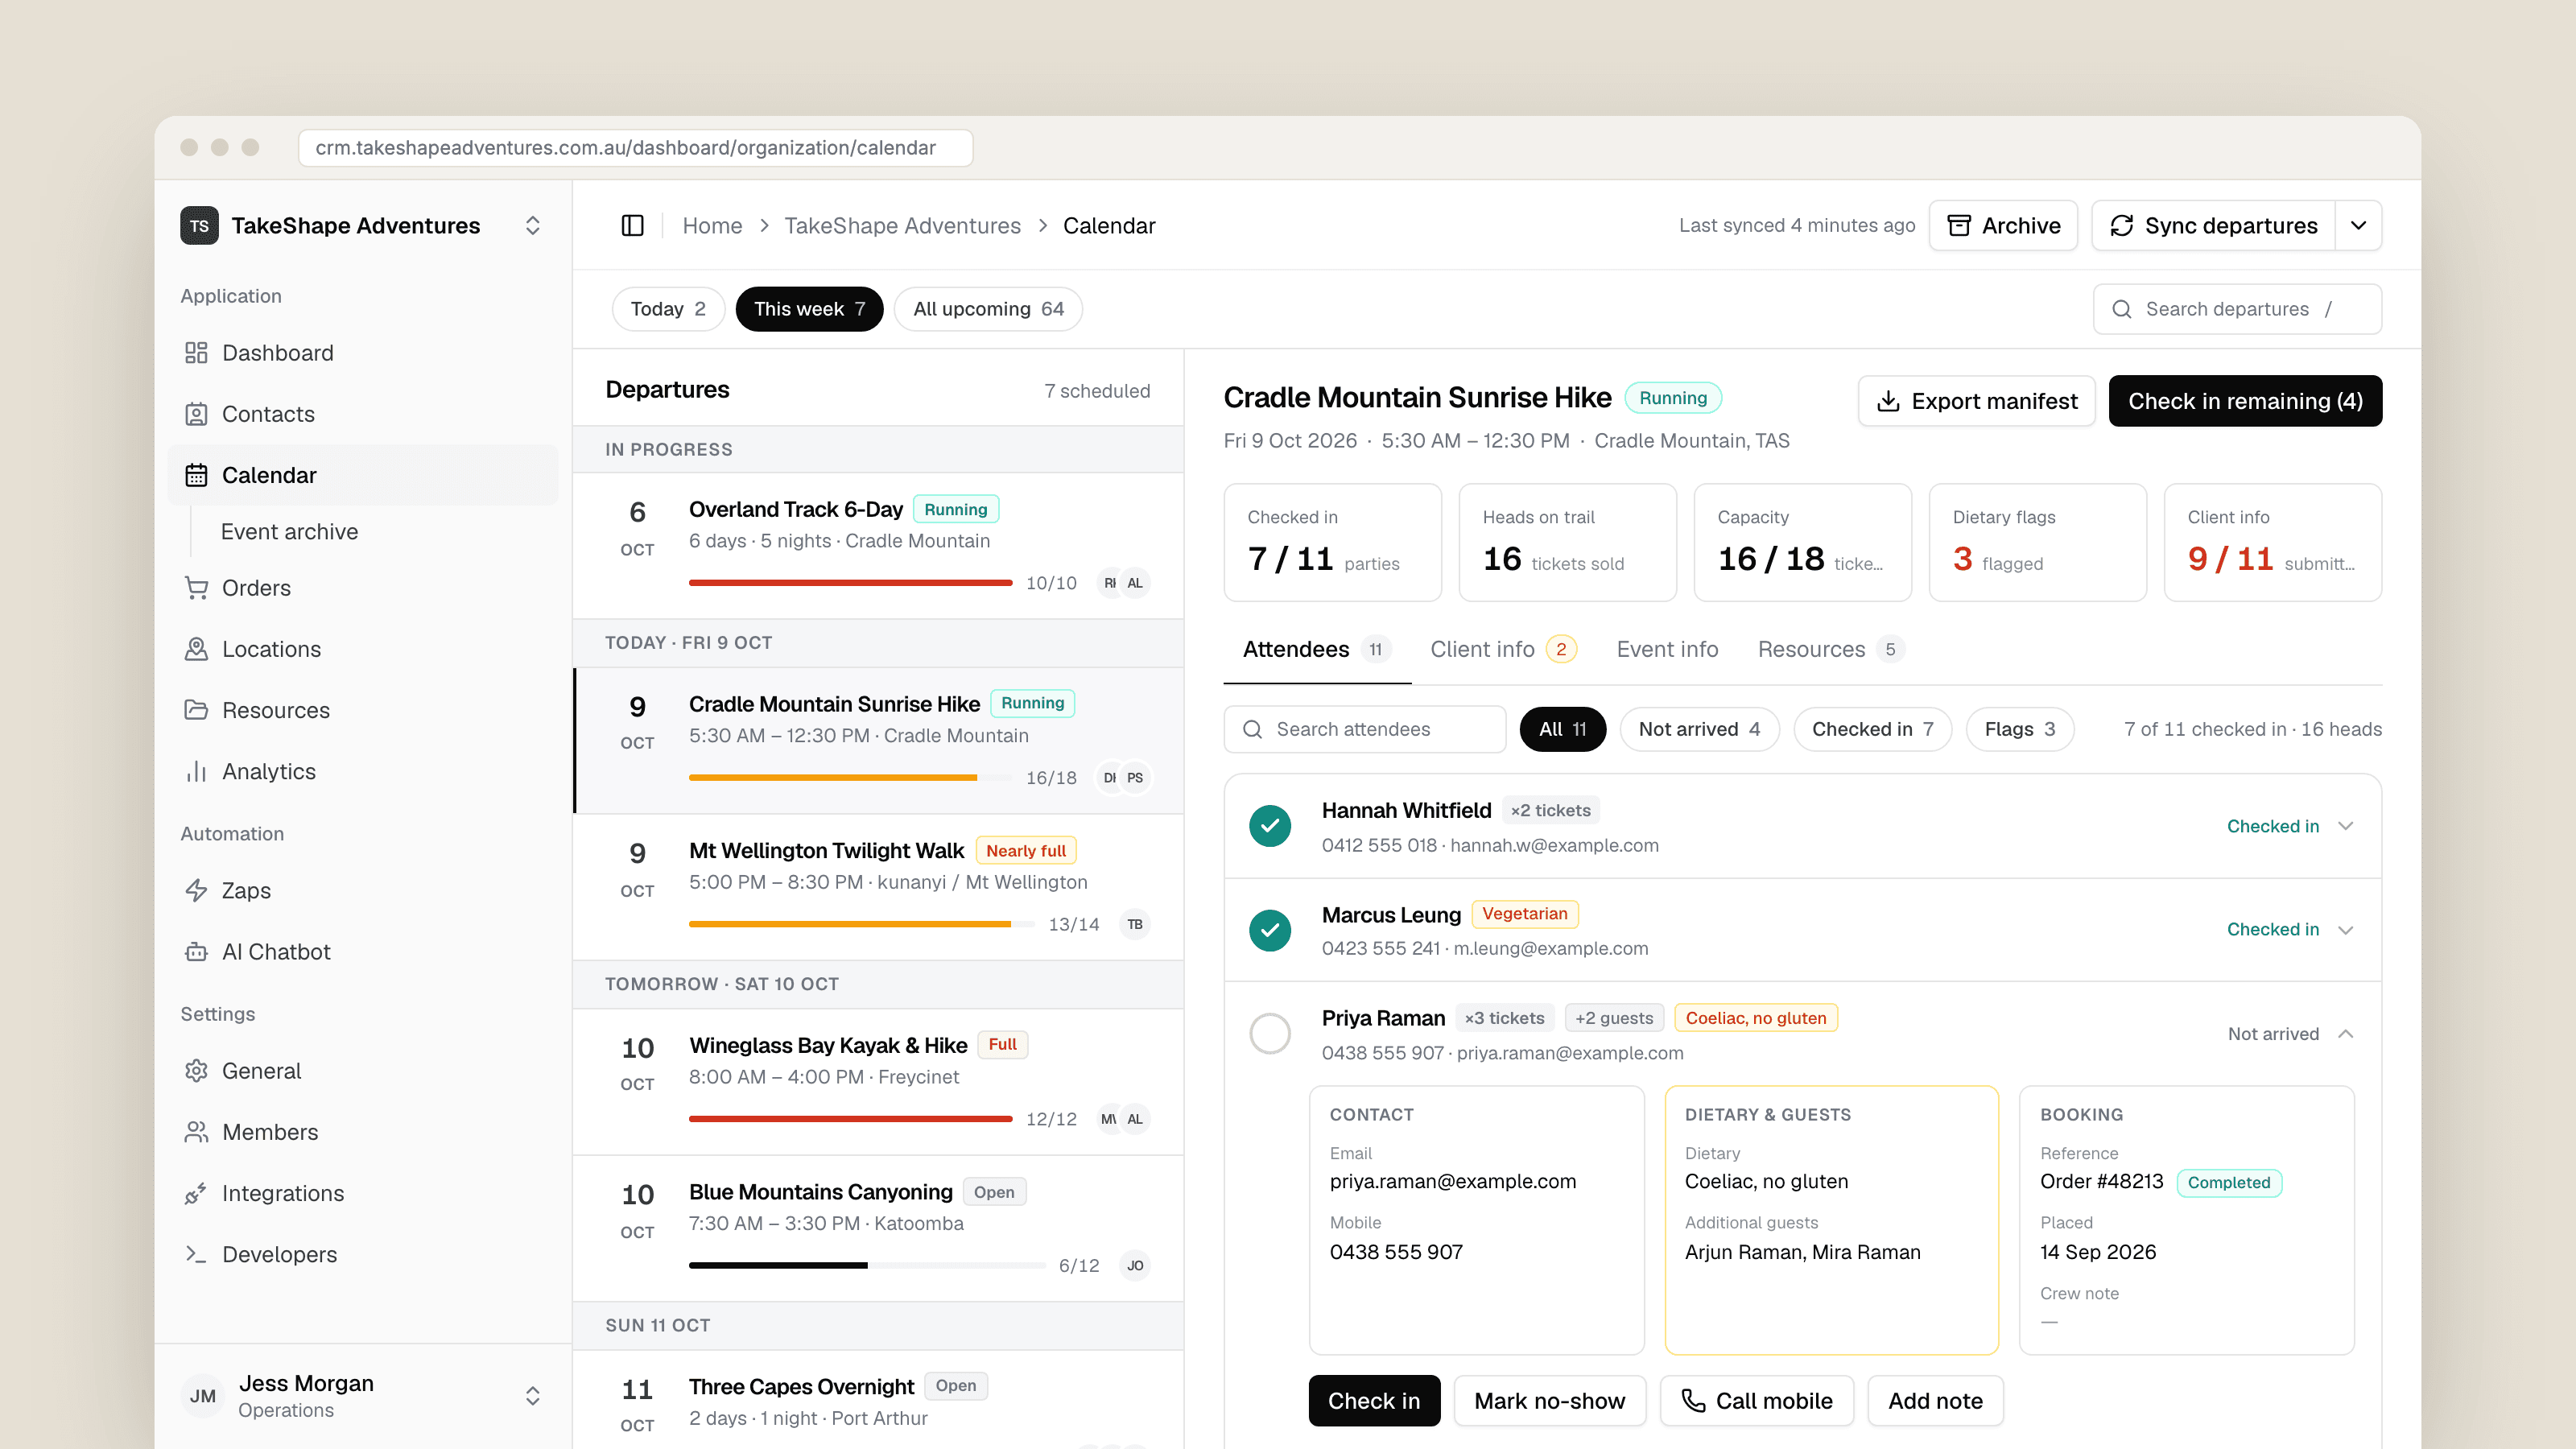Click Check in remaining (4)
2576x1449 pixels.
click(2245, 401)
